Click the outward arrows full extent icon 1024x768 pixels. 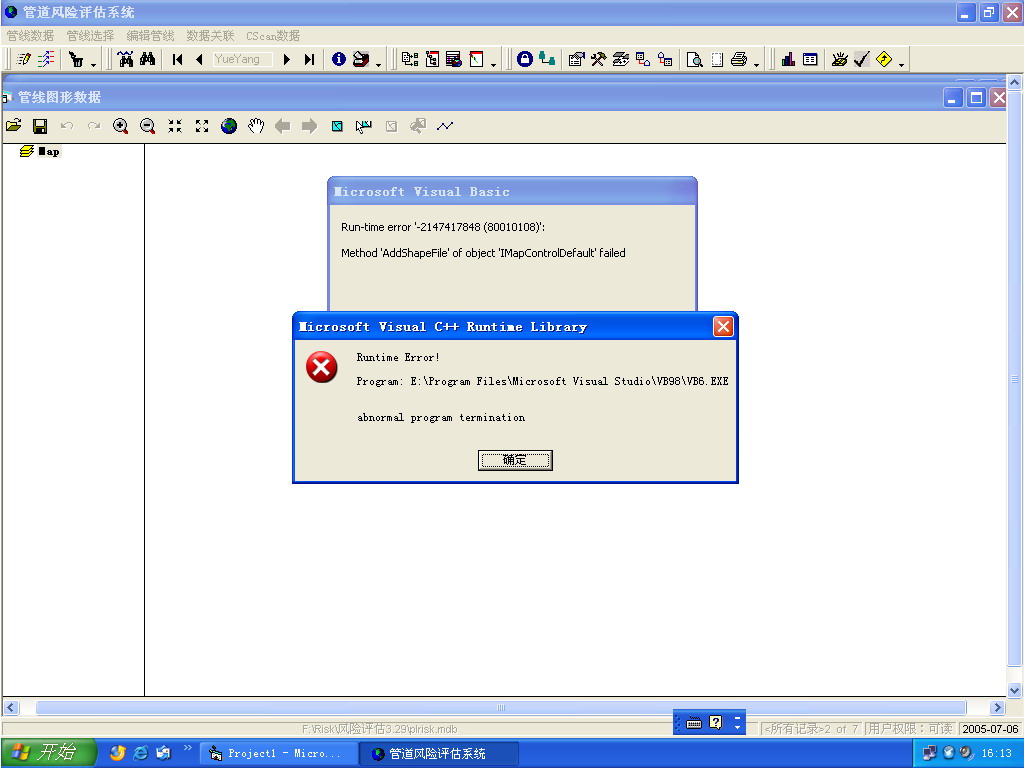click(202, 126)
